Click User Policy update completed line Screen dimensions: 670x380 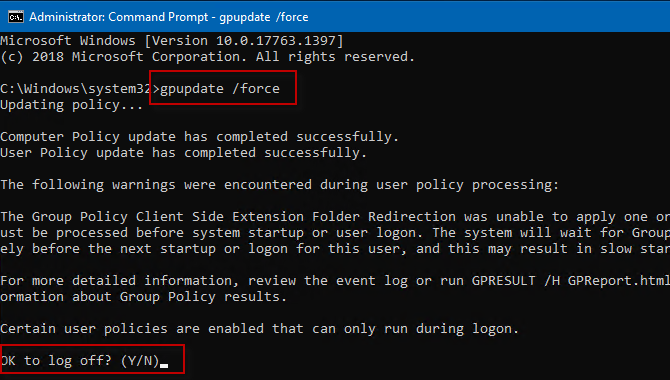pyautogui.click(x=183, y=153)
